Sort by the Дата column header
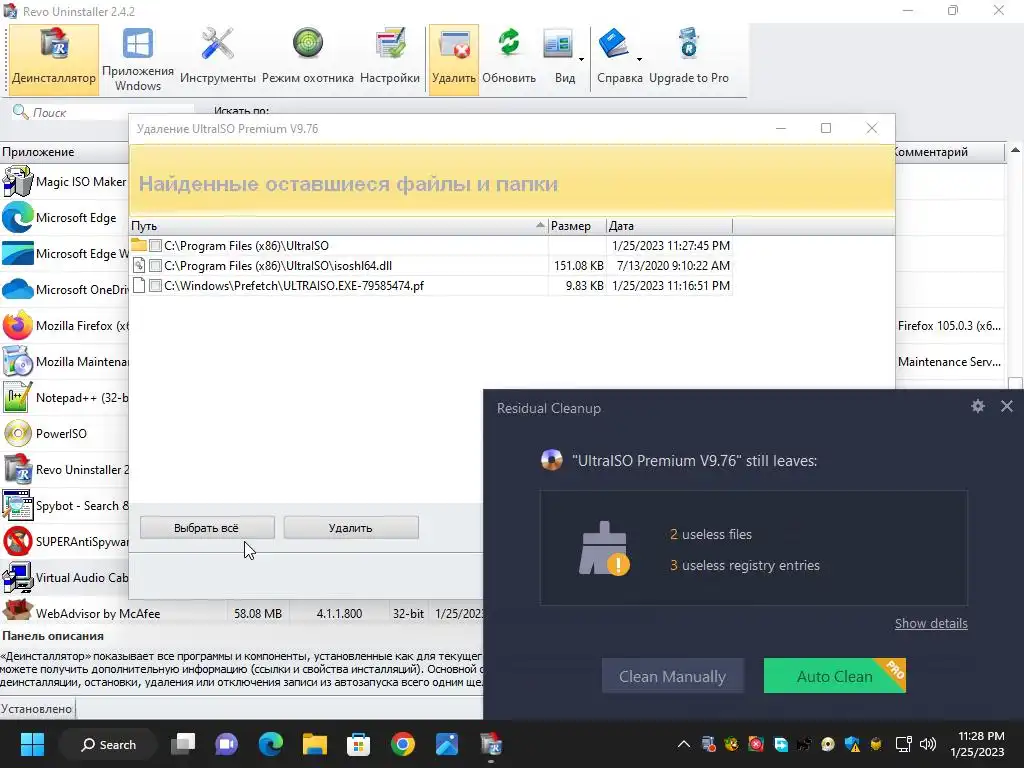1024x768 pixels. coord(669,226)
